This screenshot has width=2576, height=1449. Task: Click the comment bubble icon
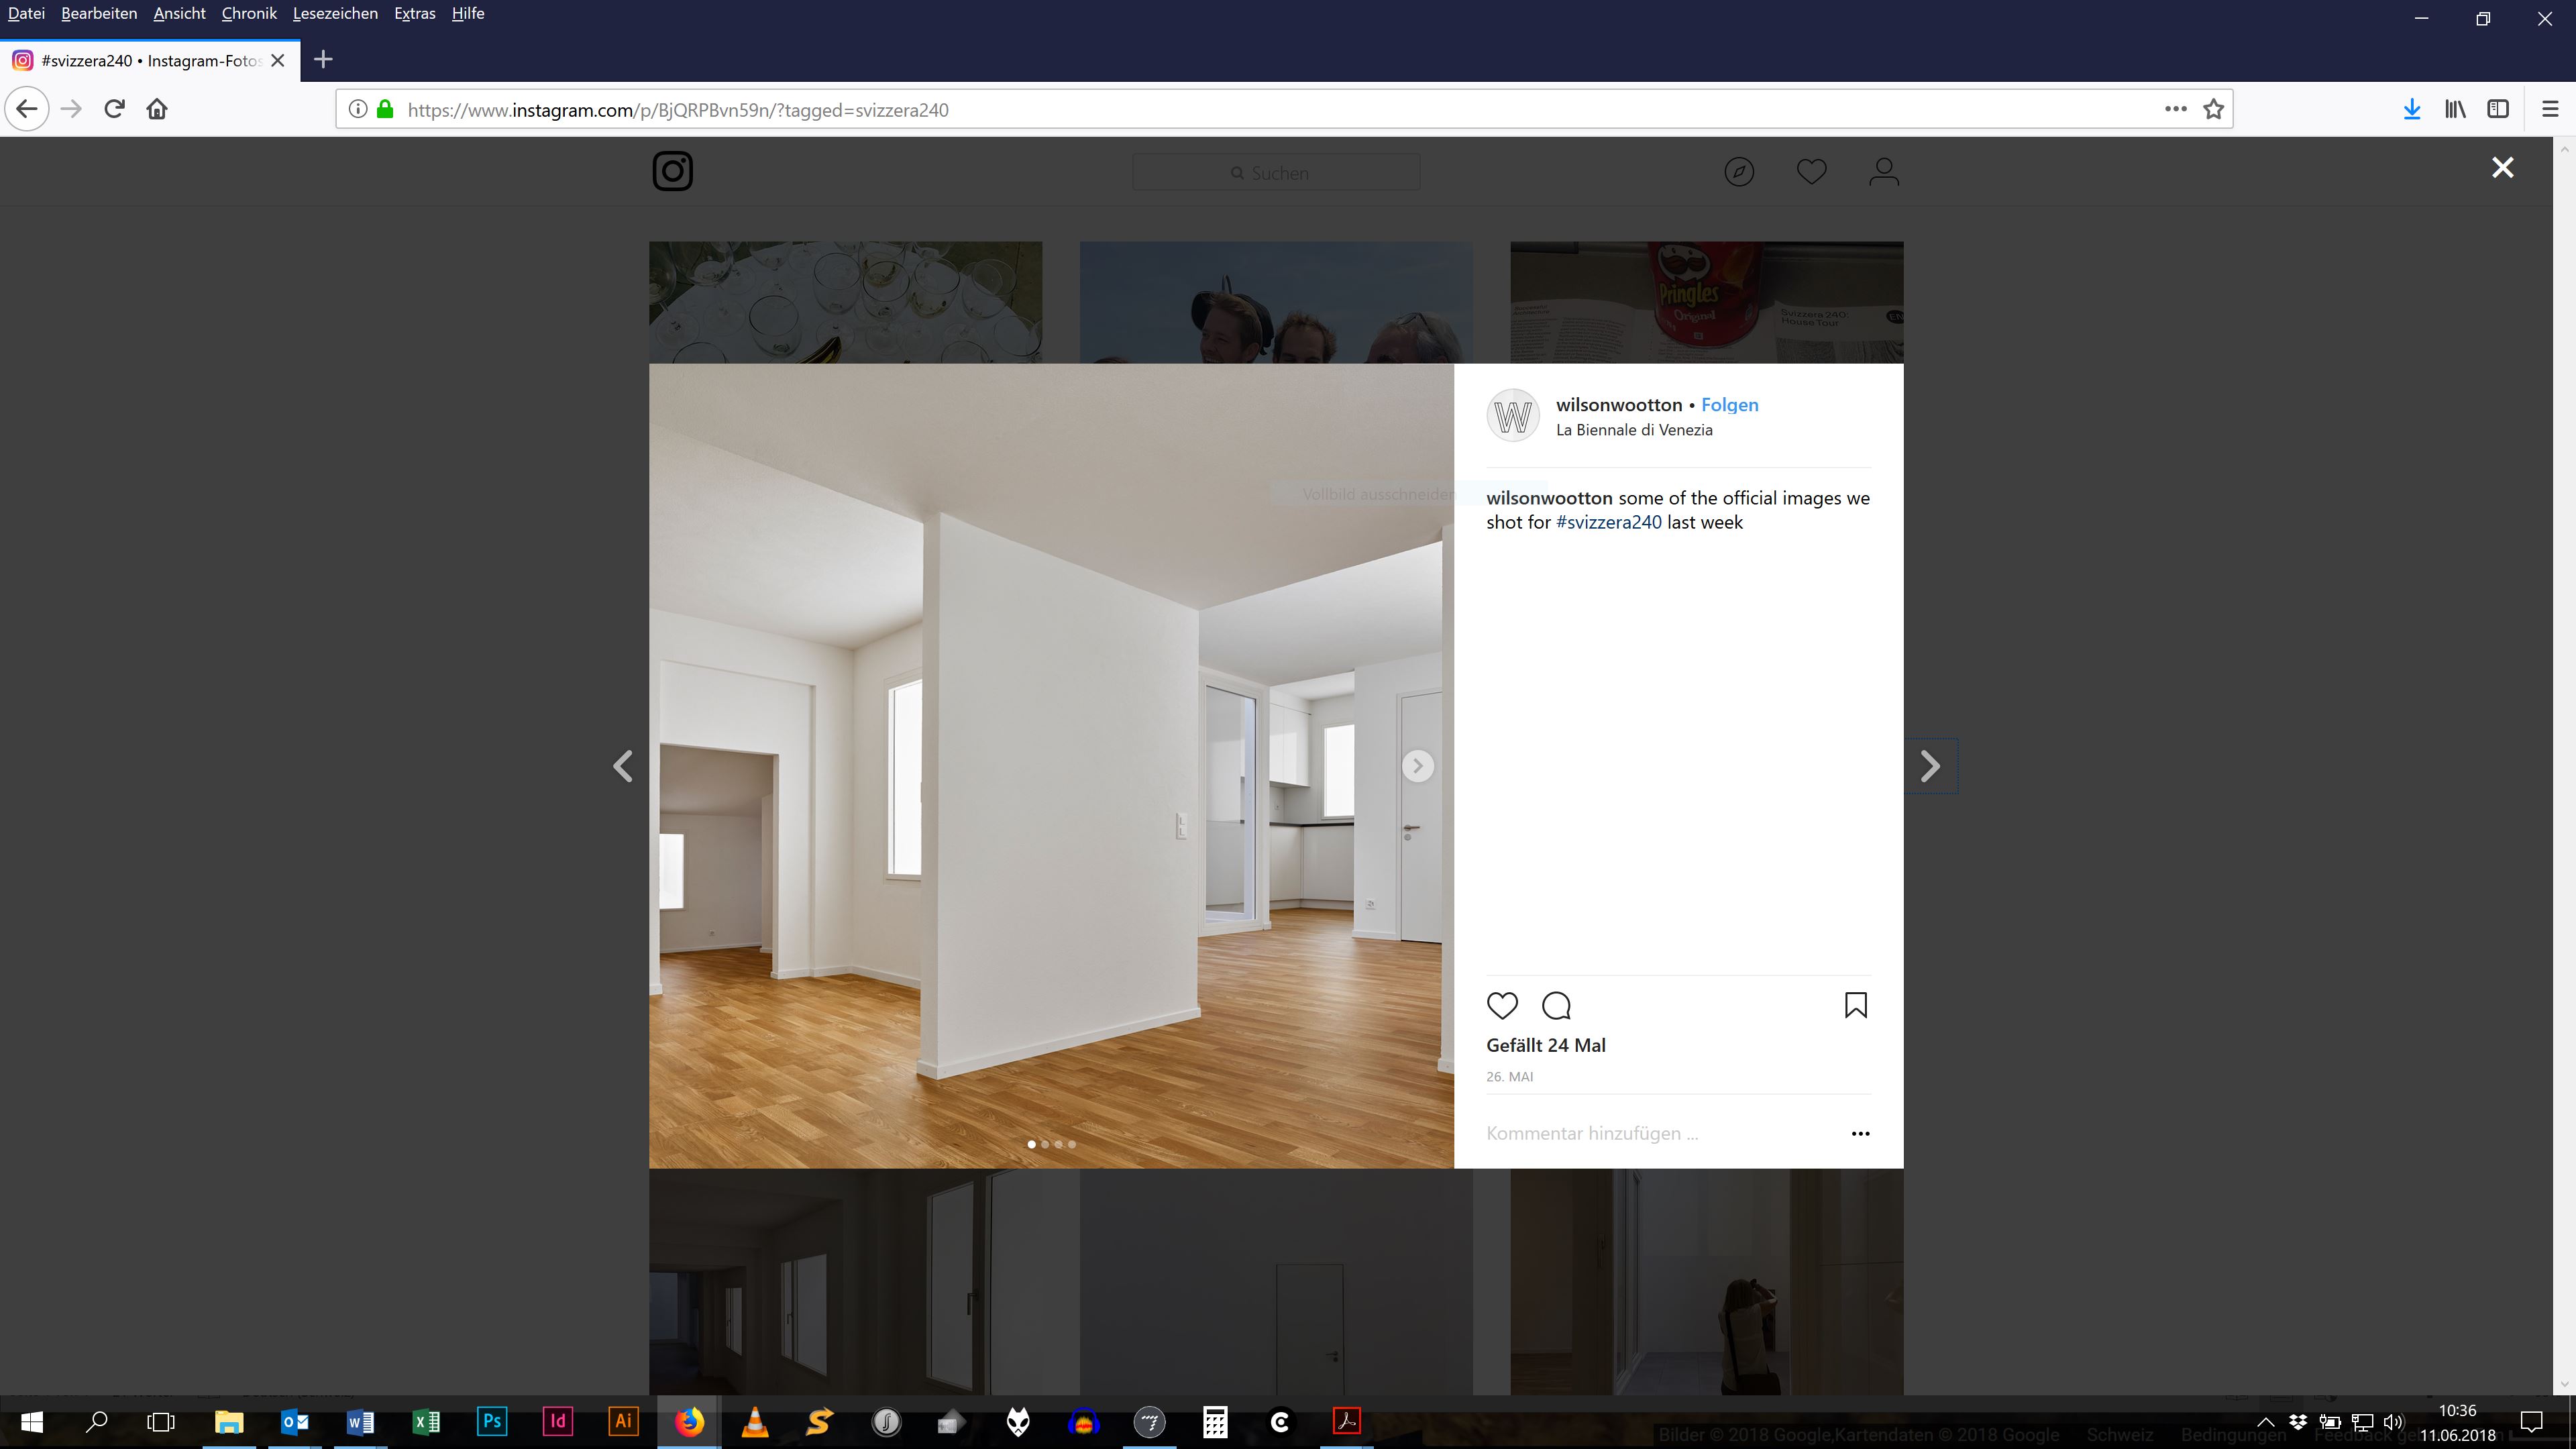[1556, 1005]
